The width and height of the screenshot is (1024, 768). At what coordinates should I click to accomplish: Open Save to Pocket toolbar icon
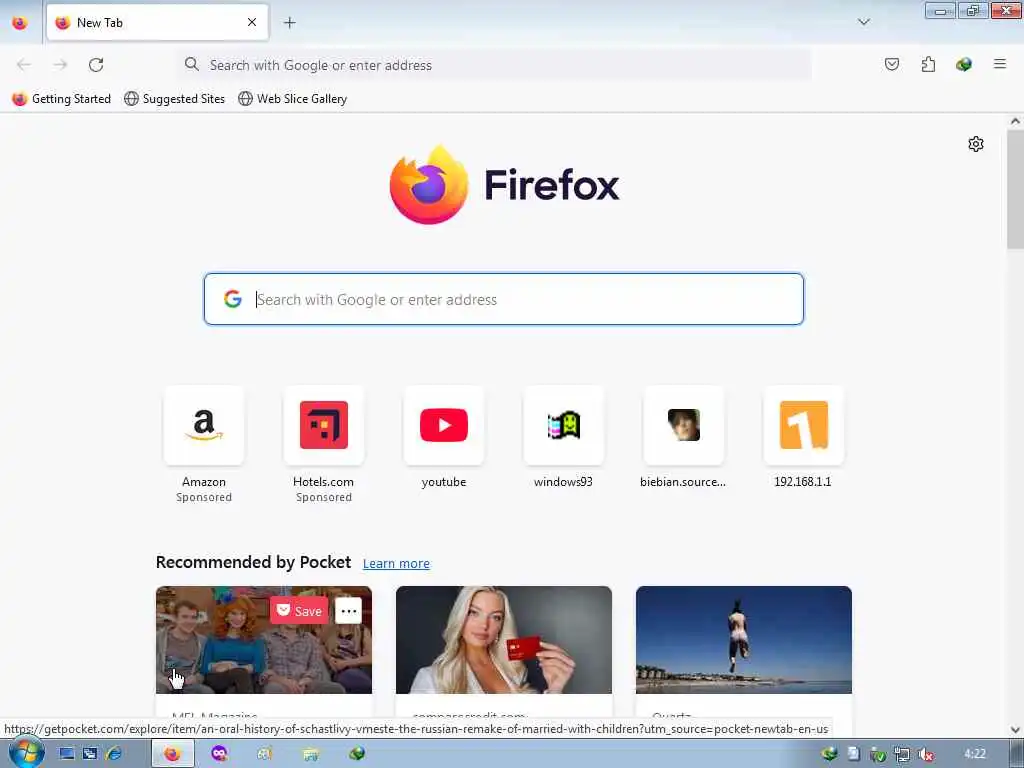891,64
